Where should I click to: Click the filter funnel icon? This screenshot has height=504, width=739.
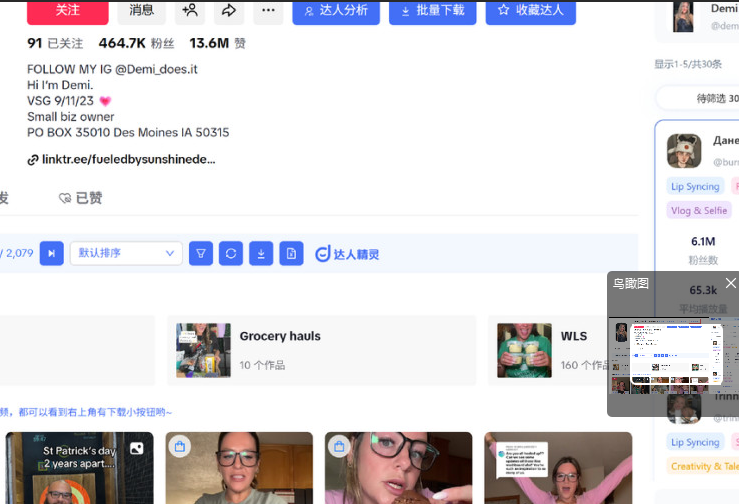pos(201,254)
